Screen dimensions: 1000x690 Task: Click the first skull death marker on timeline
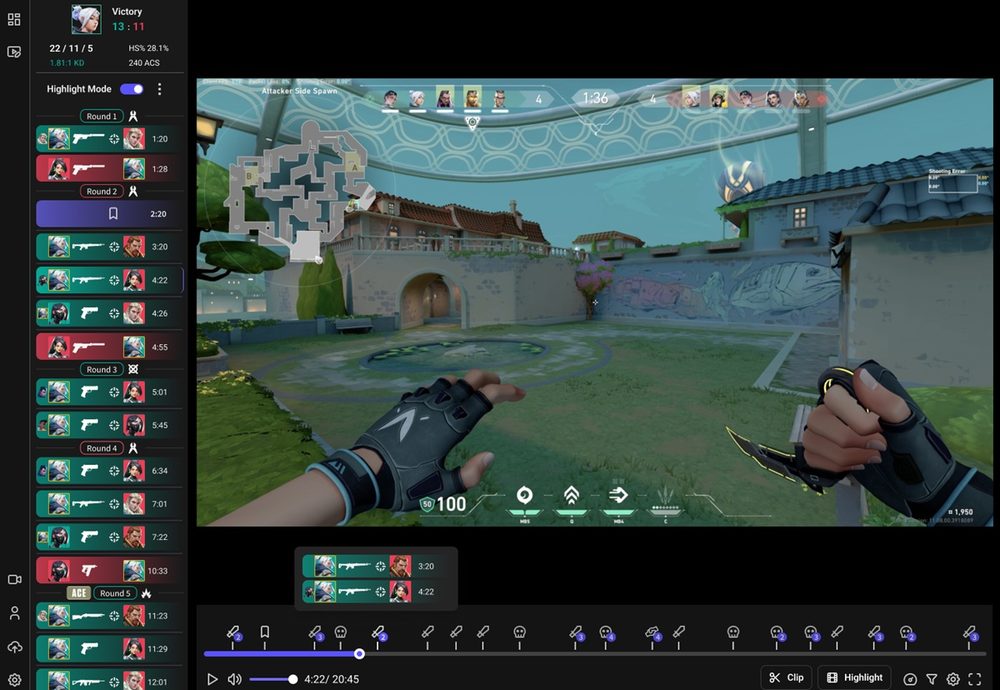[341, 632]
